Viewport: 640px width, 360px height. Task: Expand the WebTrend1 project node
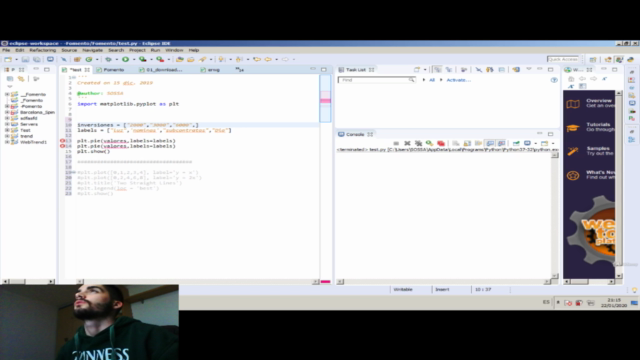tap(7, 142)
